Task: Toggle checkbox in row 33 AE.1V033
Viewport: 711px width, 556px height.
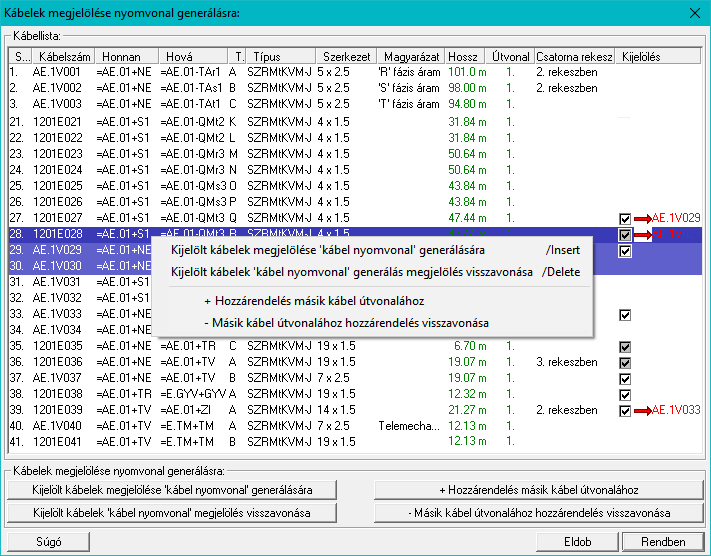Action: (625, 315)
